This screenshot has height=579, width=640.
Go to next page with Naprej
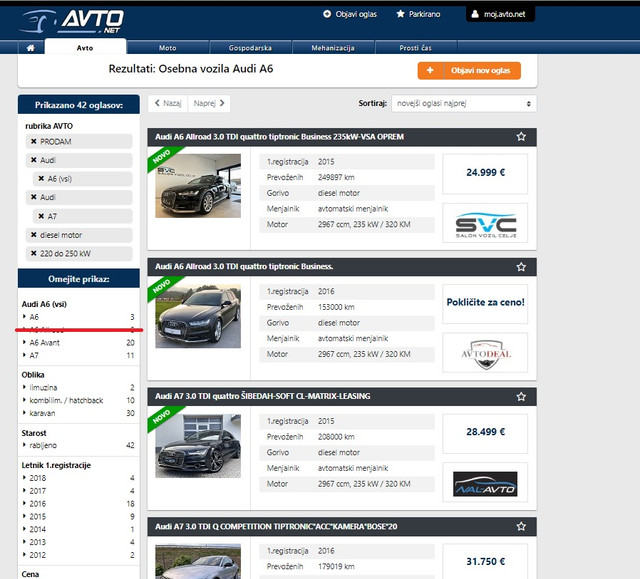tap(209, 103)
